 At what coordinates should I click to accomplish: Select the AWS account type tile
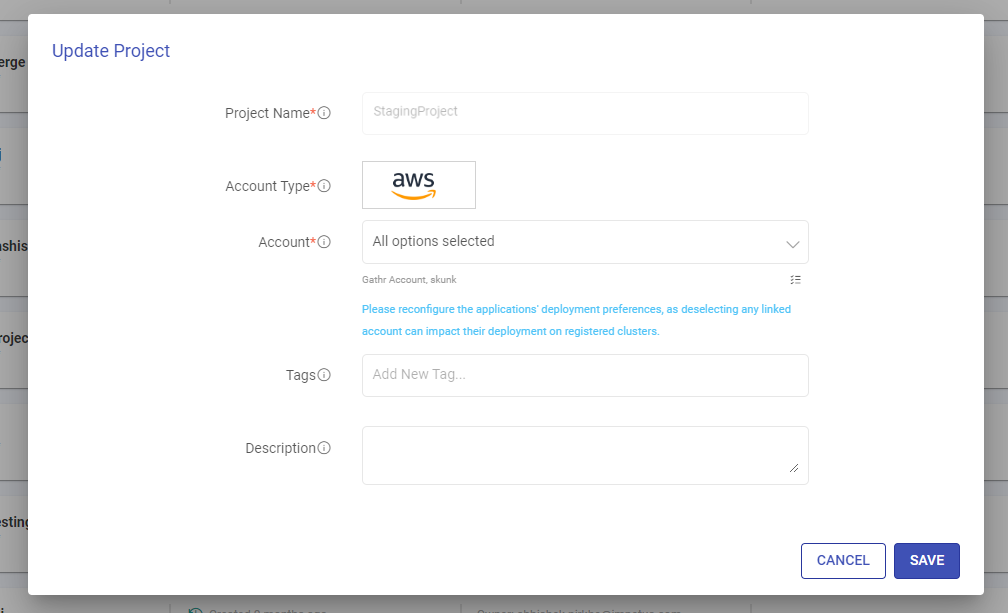pyautogui.click(x=418, y=185)
